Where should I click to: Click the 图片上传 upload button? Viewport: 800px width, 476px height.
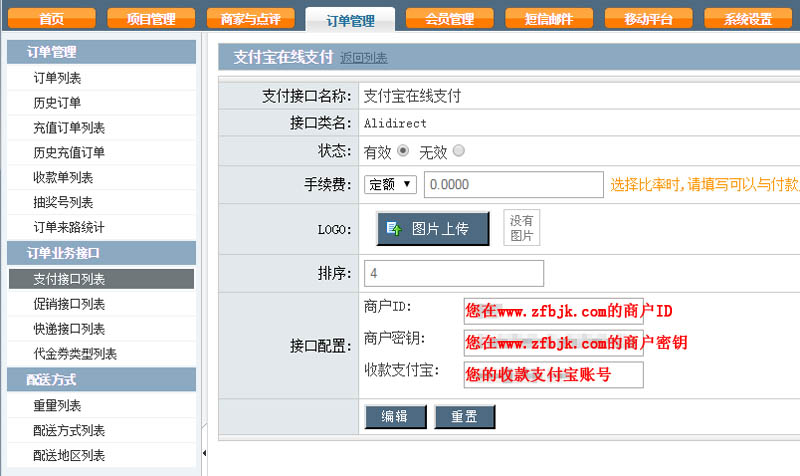coord(433,229)
